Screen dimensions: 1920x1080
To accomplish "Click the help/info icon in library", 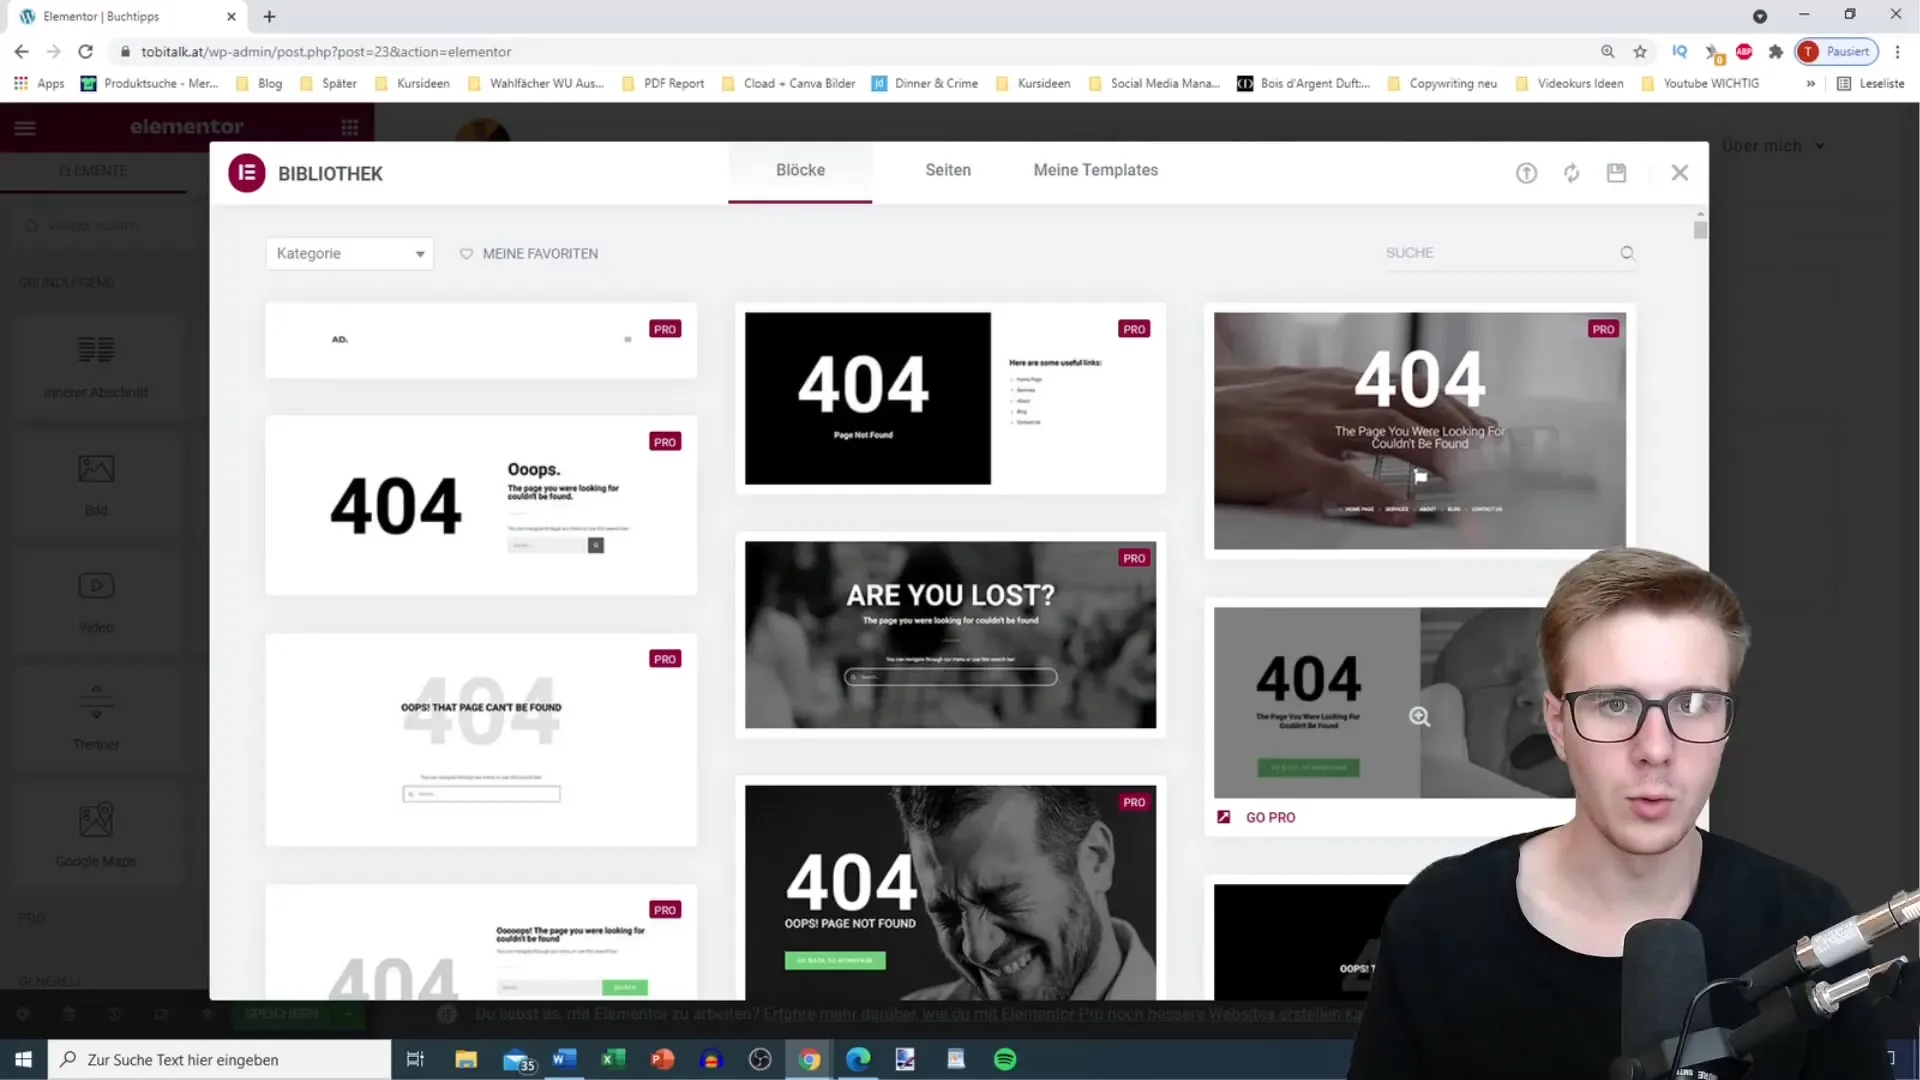I will click(1527, 173).
